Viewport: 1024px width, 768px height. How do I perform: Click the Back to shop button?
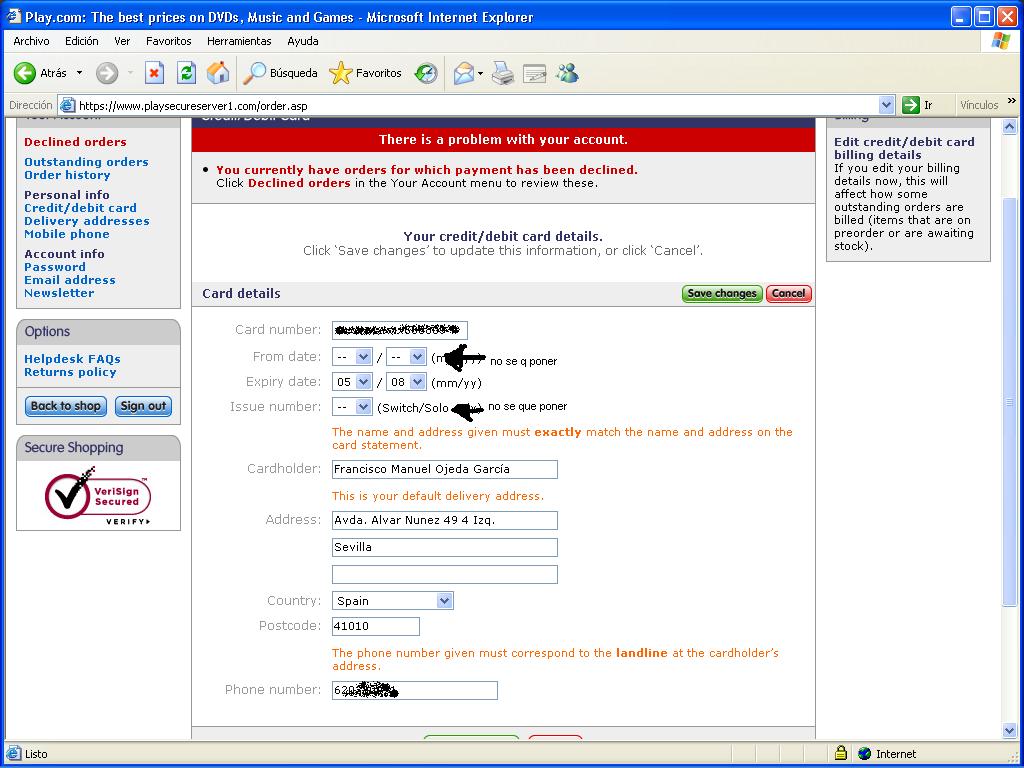coord(66,406)
